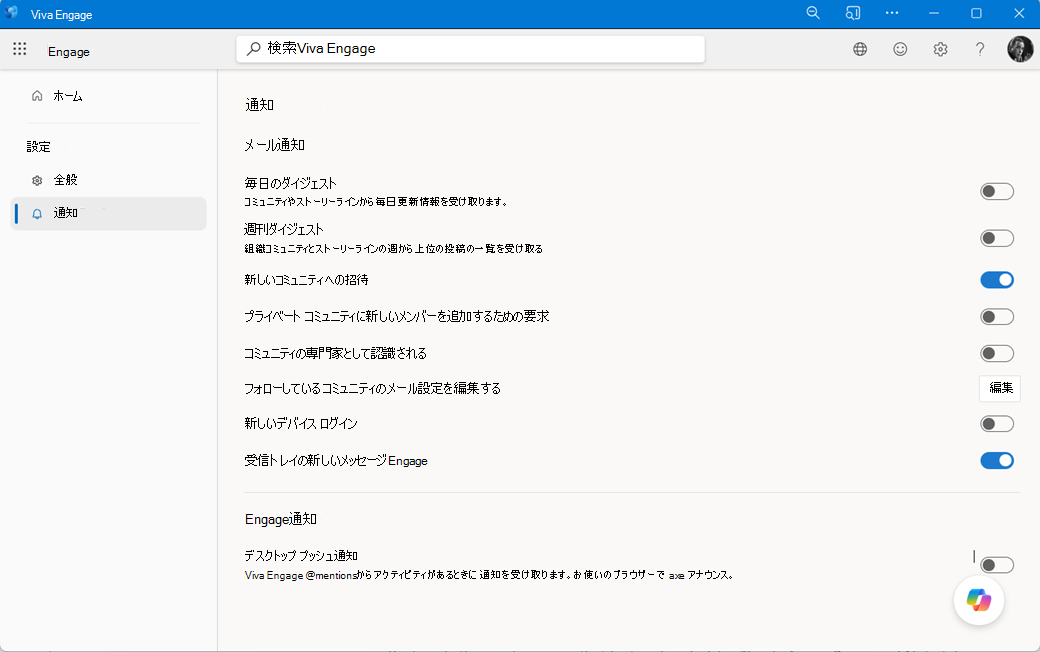Enable the 毎日のダイジェスト toggle
The image size is (1040, 652).
(997, 192)
